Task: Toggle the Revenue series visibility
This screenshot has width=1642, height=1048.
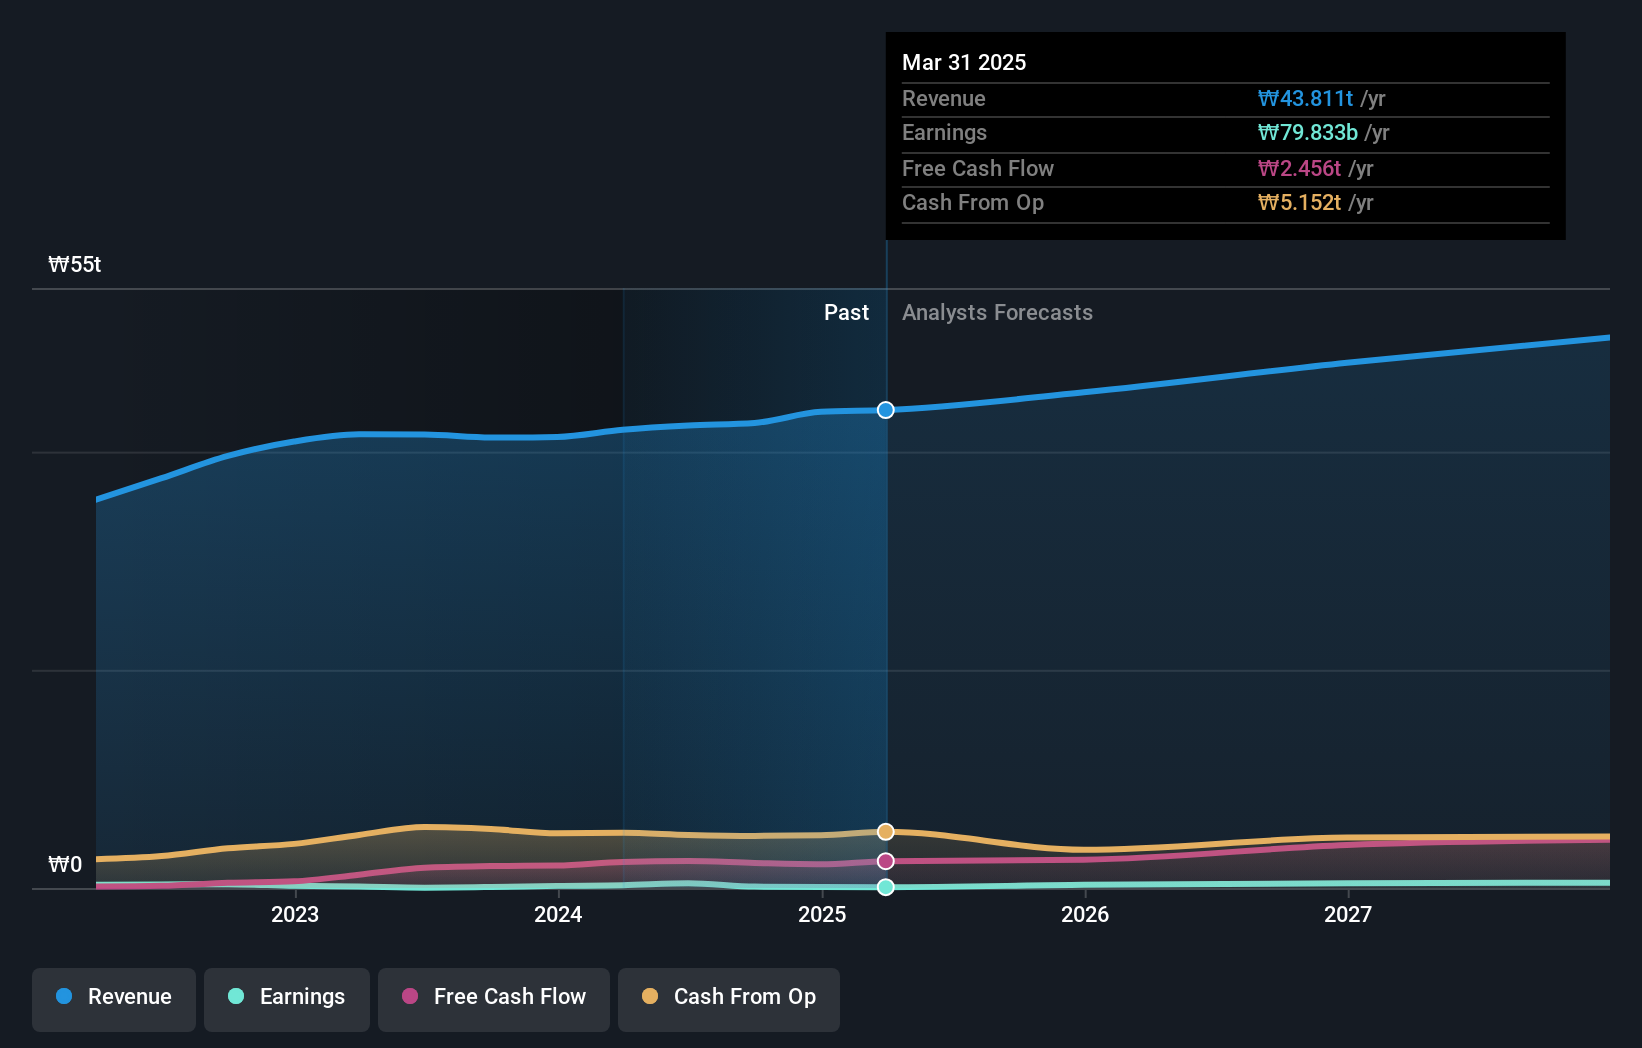Action: coord(113,997)
